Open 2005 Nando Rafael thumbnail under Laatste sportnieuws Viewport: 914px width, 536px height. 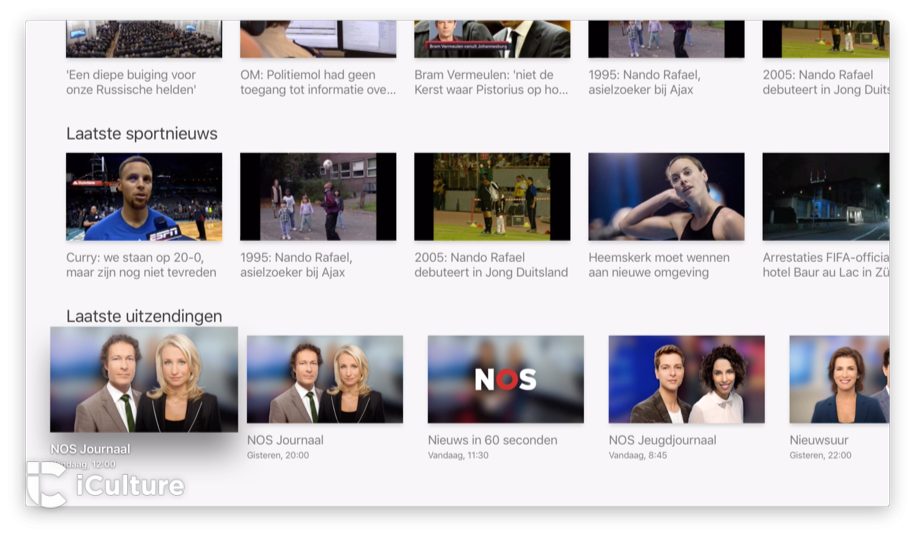[x=492, y=197]
